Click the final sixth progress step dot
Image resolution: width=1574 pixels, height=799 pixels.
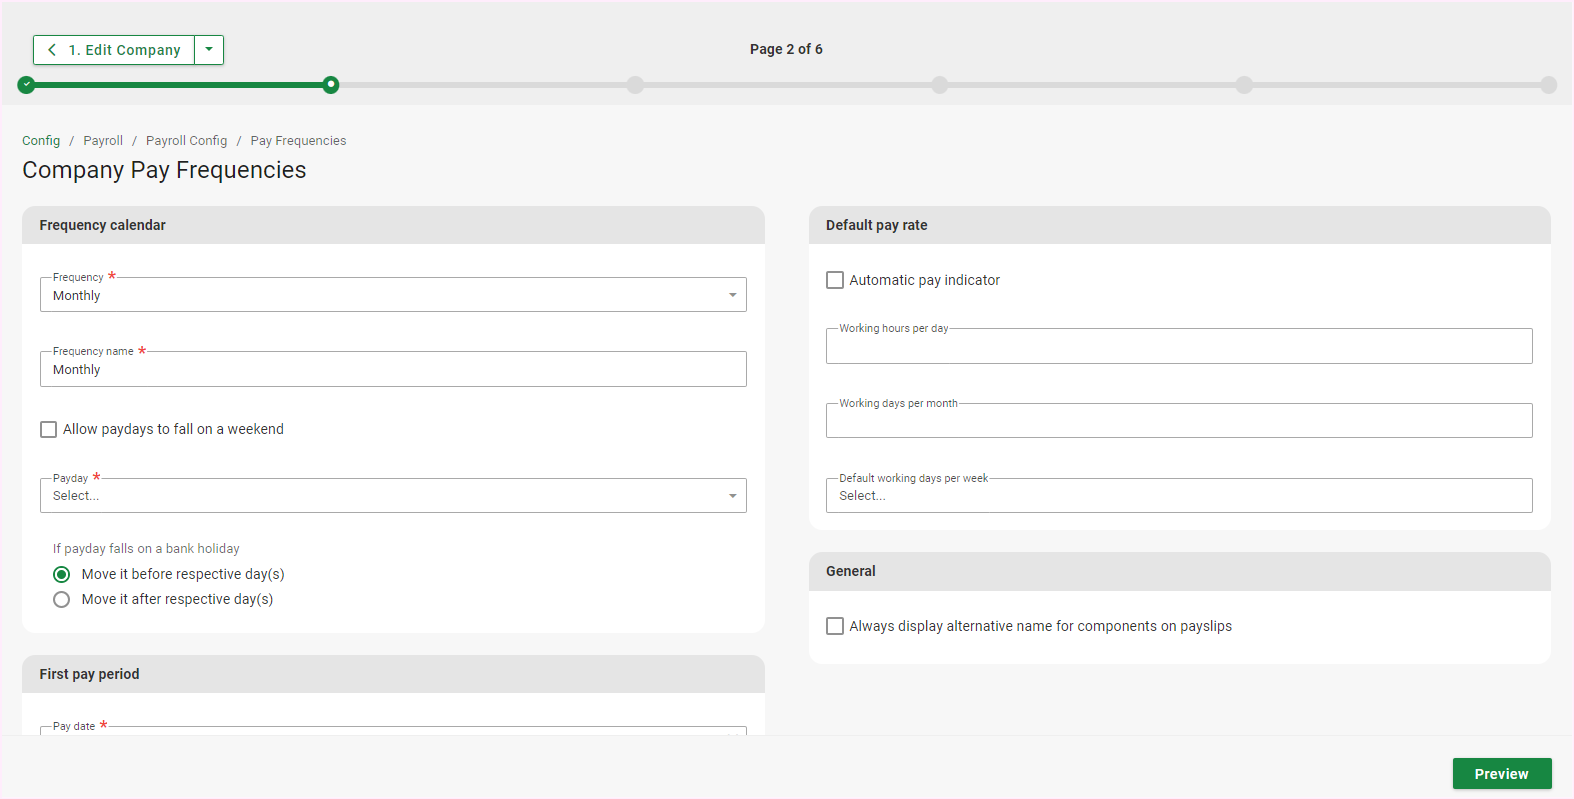click(1548, 85)
